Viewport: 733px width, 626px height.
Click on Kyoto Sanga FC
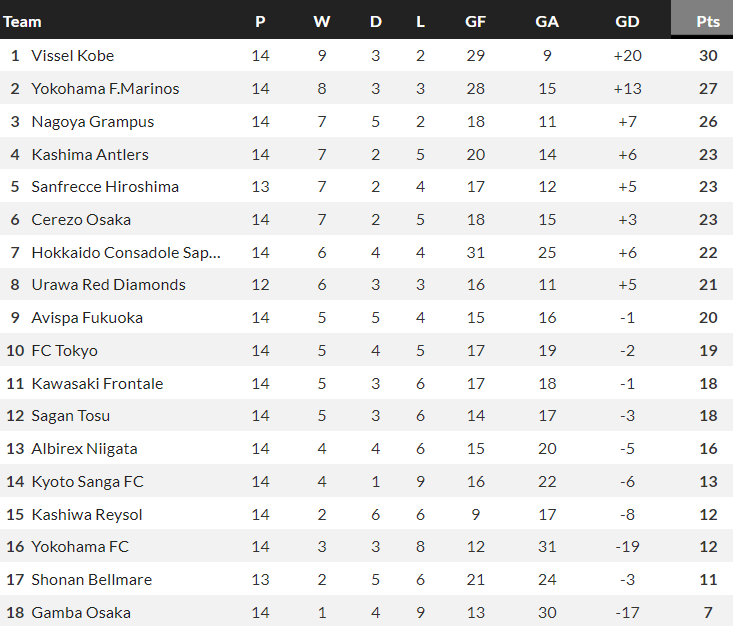(88, 482)
